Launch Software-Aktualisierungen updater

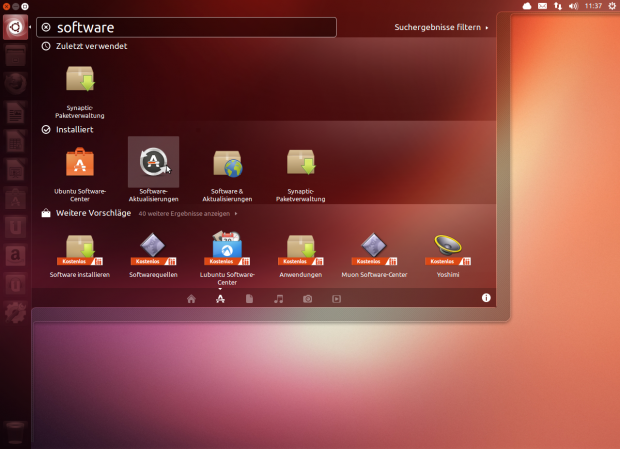pos(153,170)
